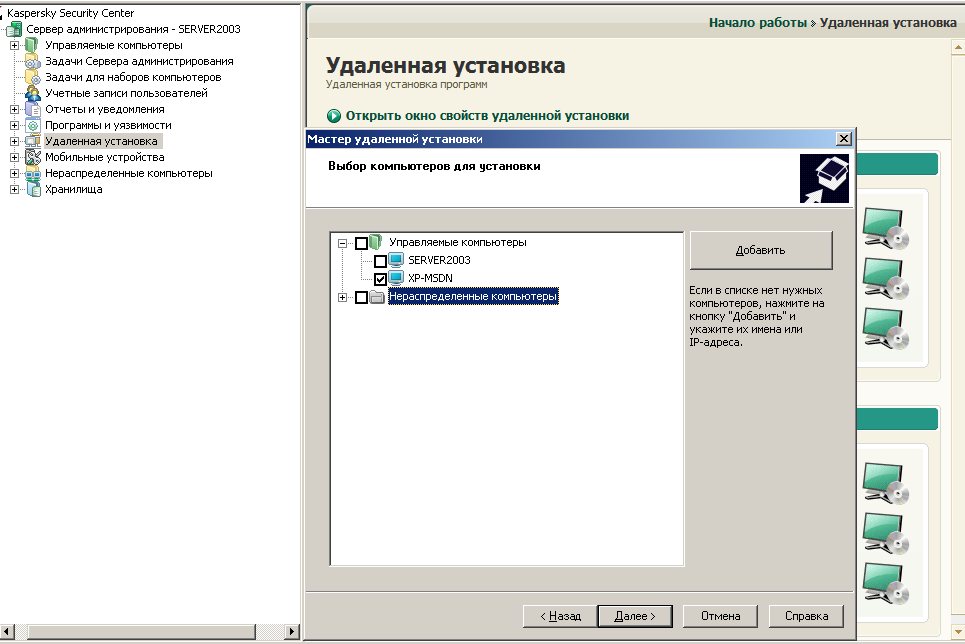Click the Программы и уязвимости icon

[33, 125]
